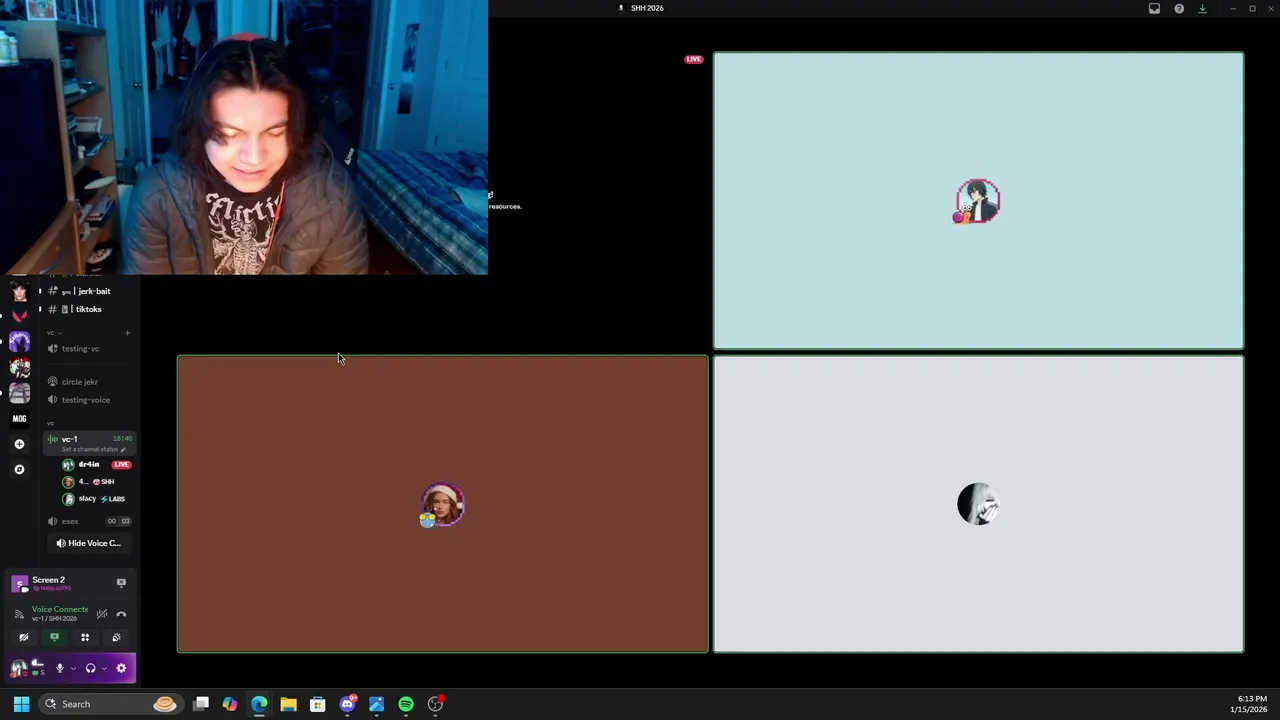The height and width of the screenshot is (720, 1280).
Task: Focus the light gray participant tile
Action: pos(978,504)
